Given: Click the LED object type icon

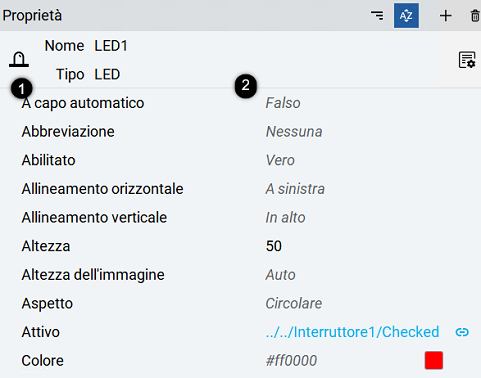Looking at the screenshot, I should [19, 60].
